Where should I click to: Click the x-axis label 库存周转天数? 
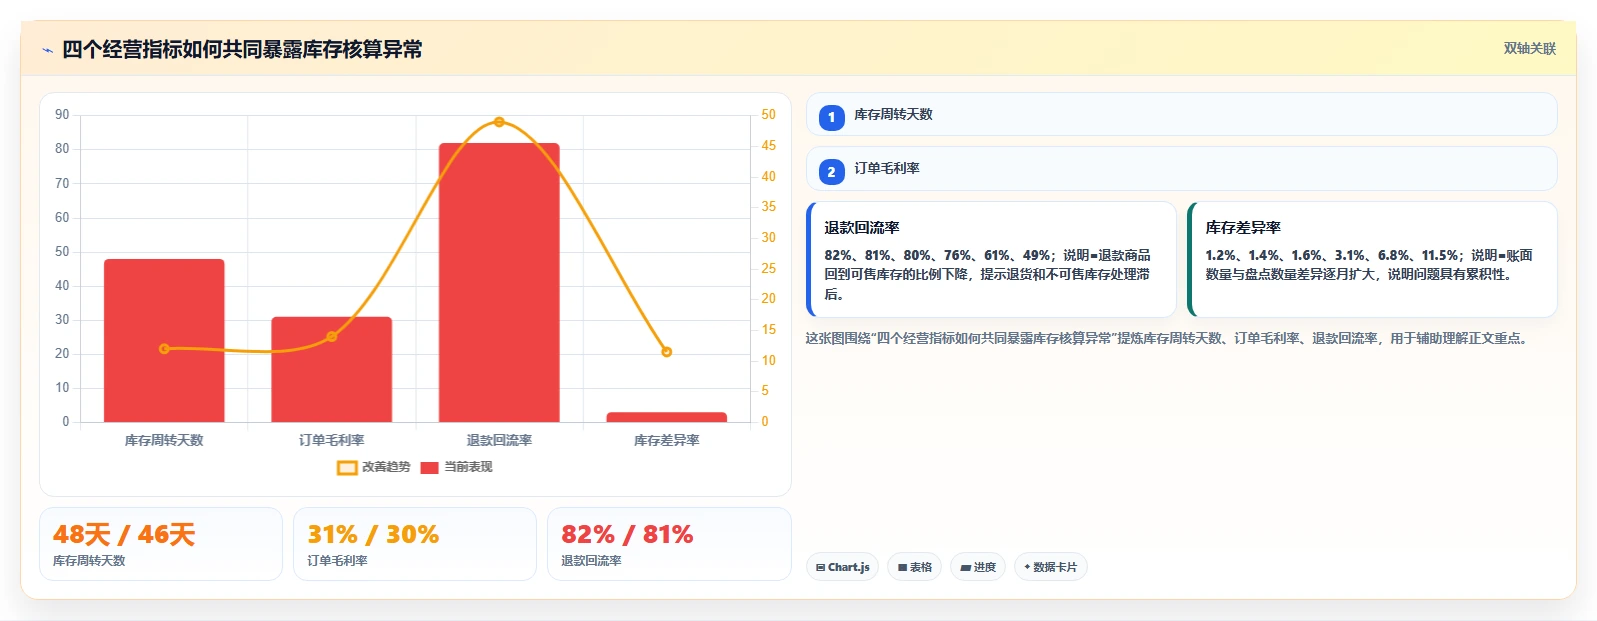164,440
